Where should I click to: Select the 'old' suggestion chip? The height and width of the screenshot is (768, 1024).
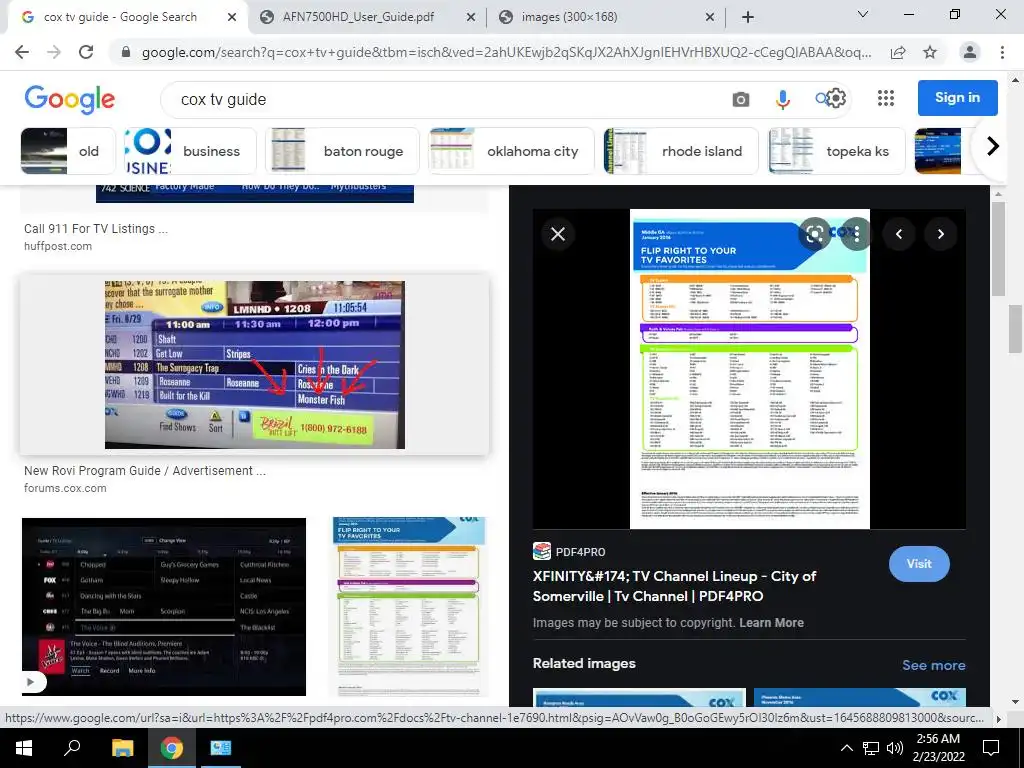[x=68, y=151]
